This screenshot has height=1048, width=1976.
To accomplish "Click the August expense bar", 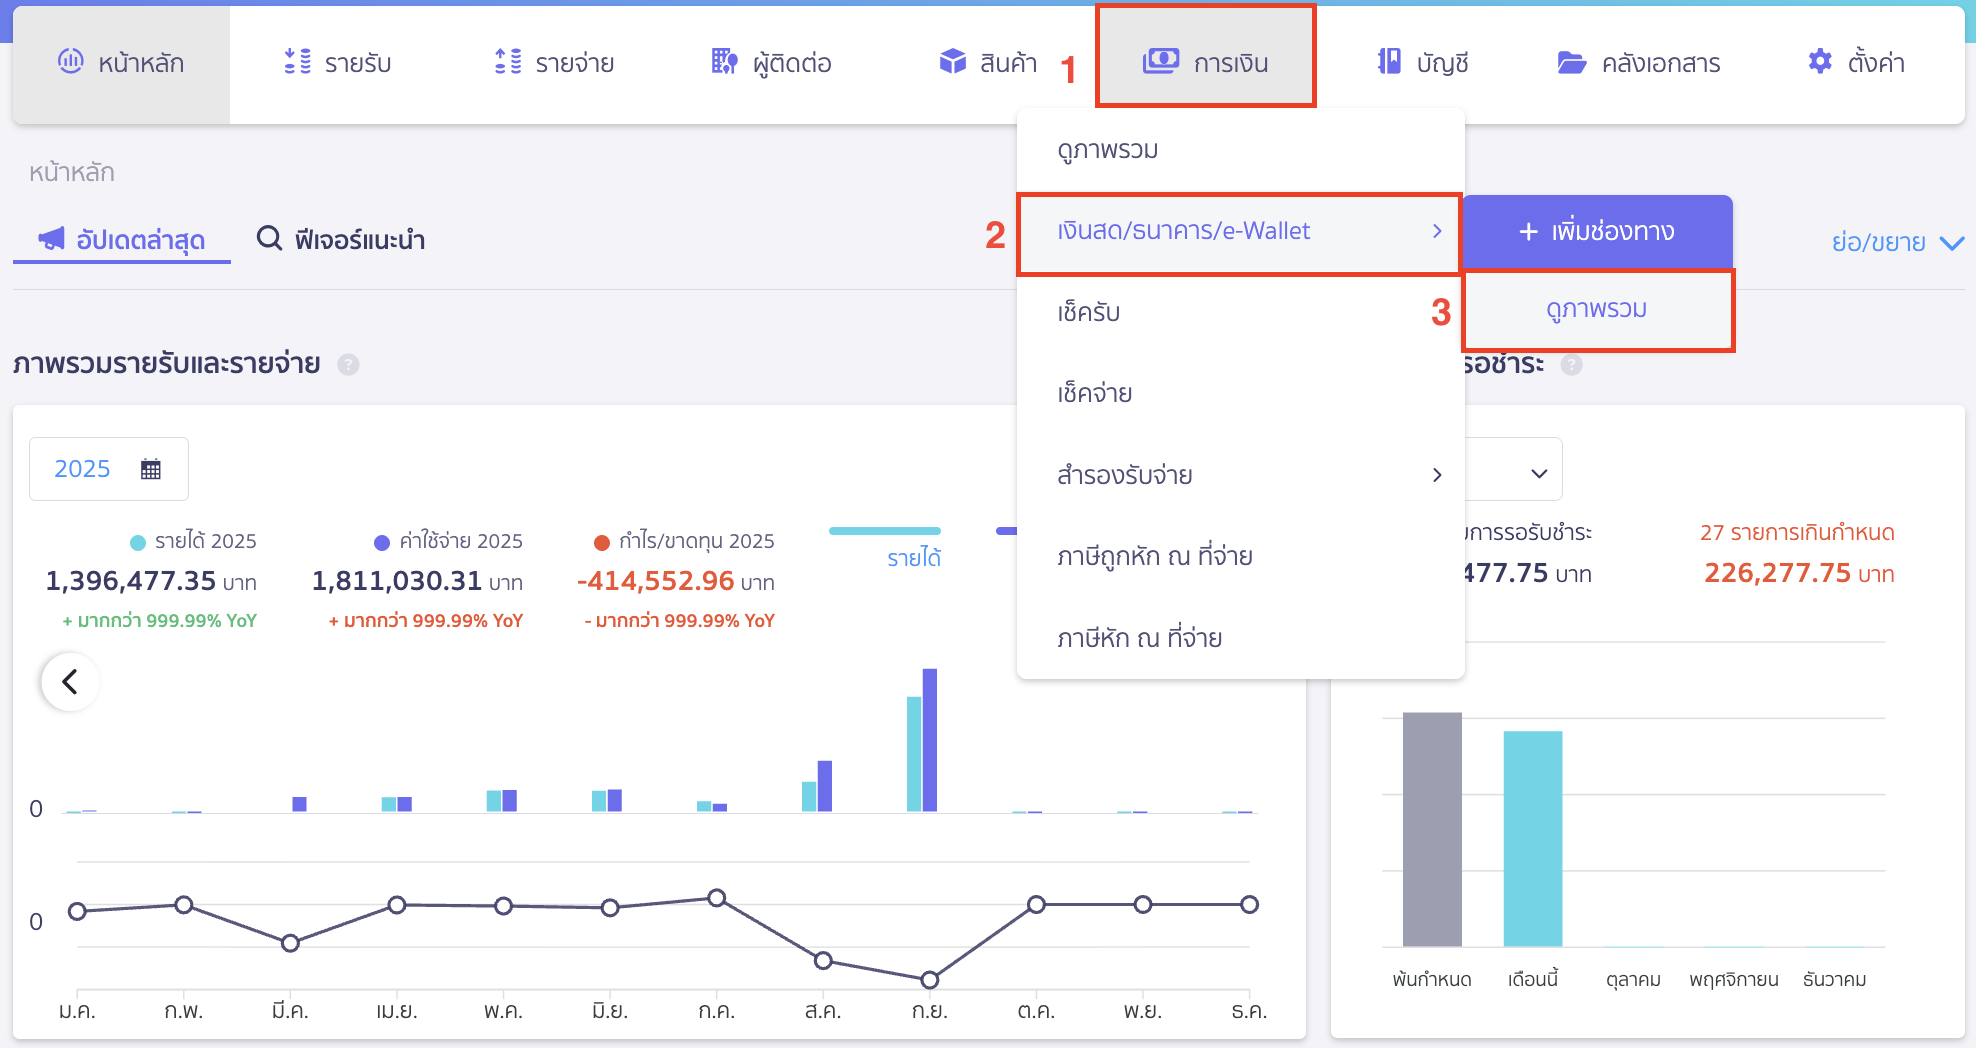I will (x=825, y=786).
